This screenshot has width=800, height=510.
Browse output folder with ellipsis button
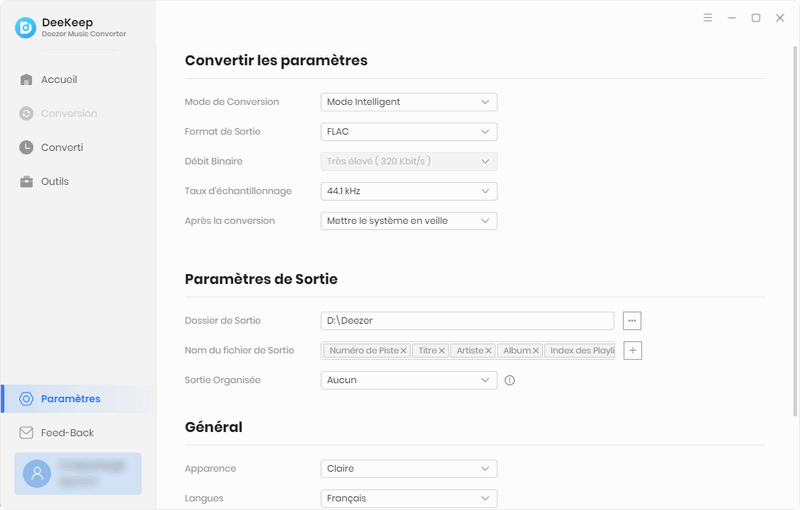[x=632, y=321]
